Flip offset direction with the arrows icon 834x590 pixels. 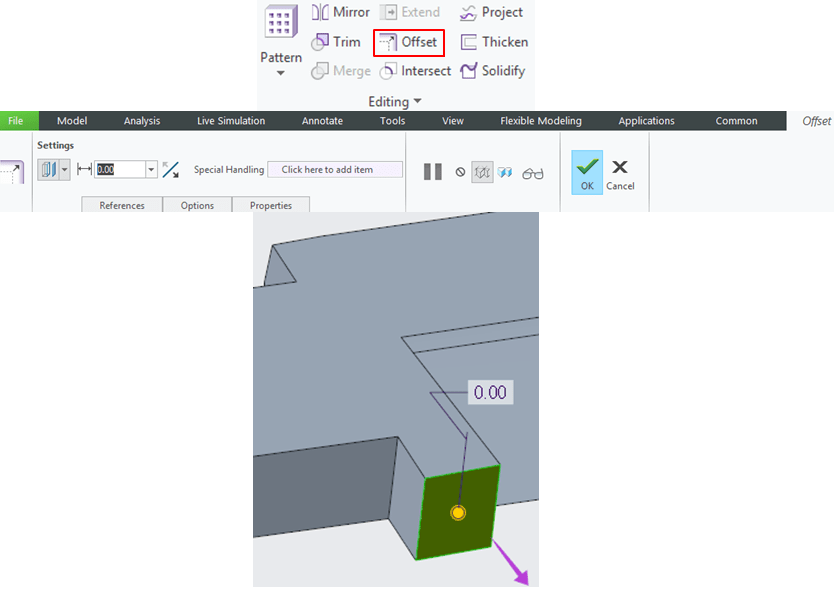(171, 170)
